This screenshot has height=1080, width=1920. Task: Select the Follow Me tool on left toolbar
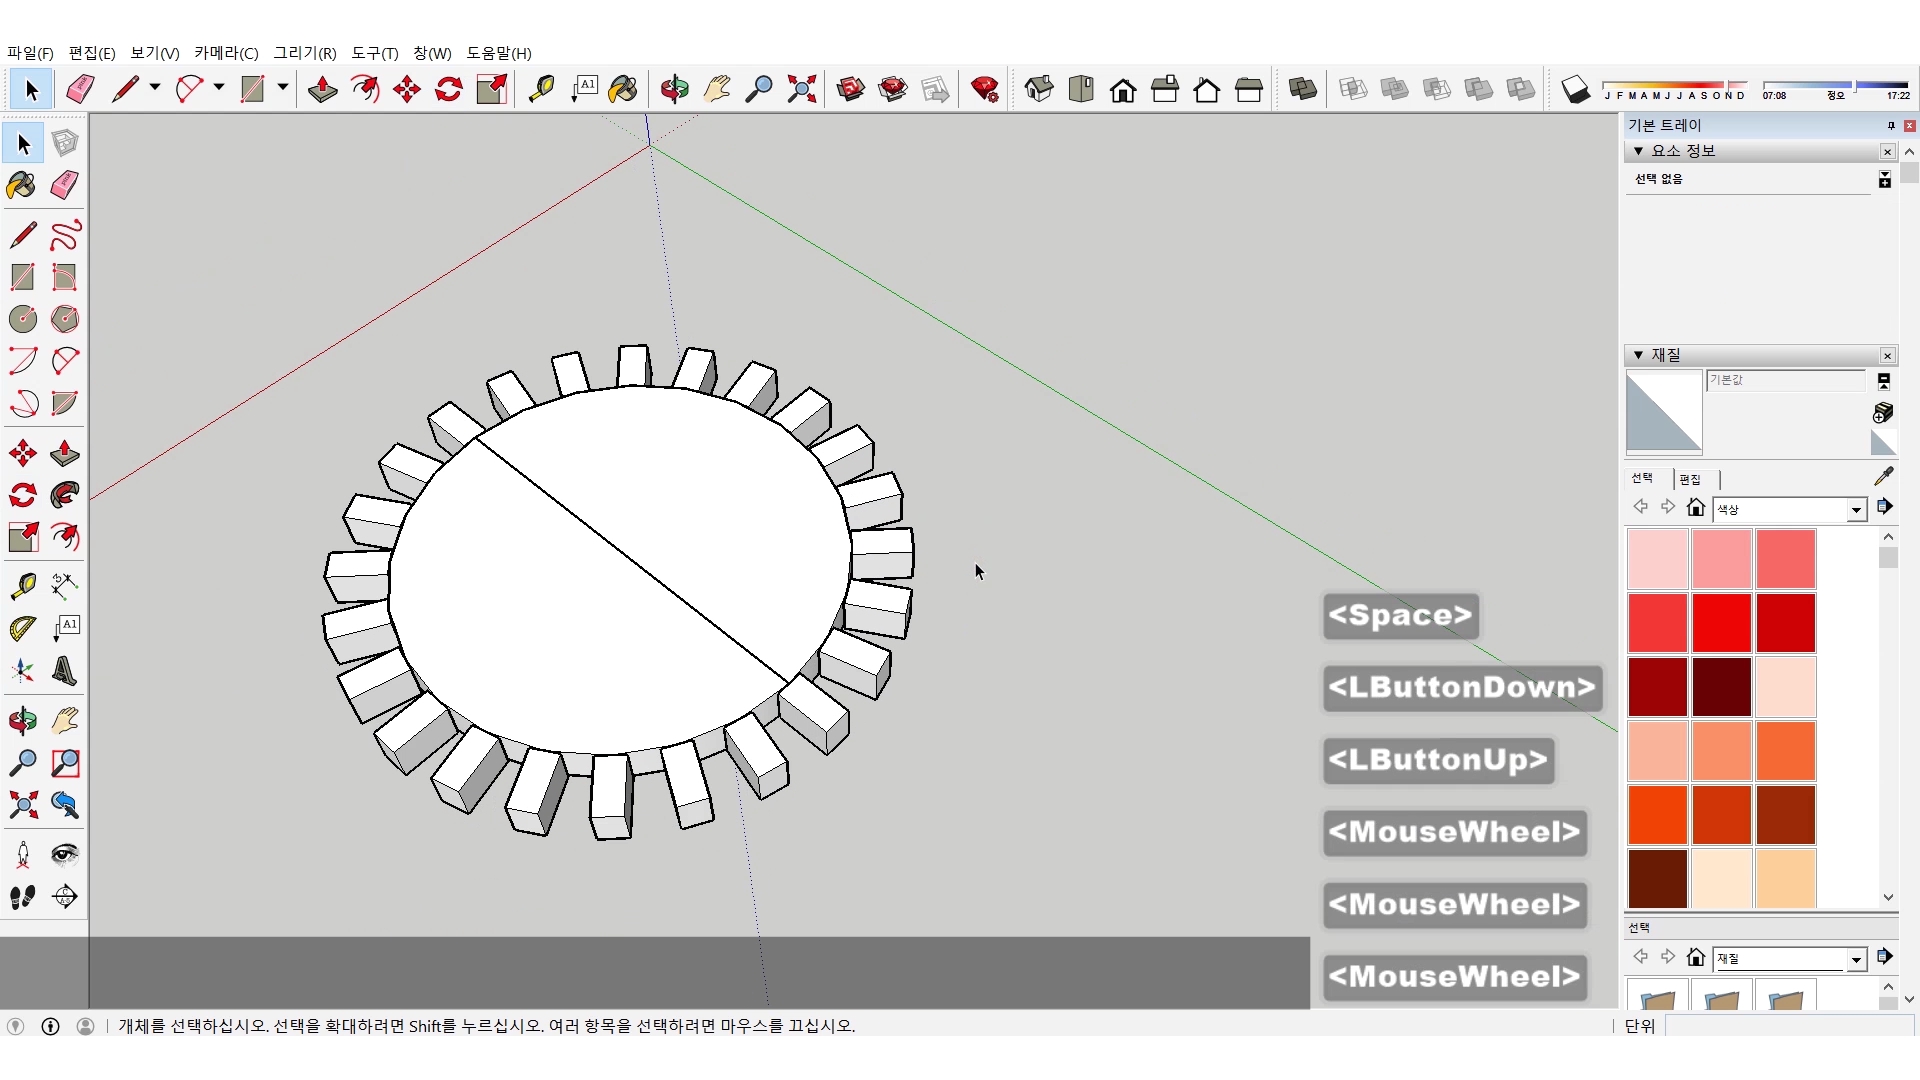[x=65, y=495]
